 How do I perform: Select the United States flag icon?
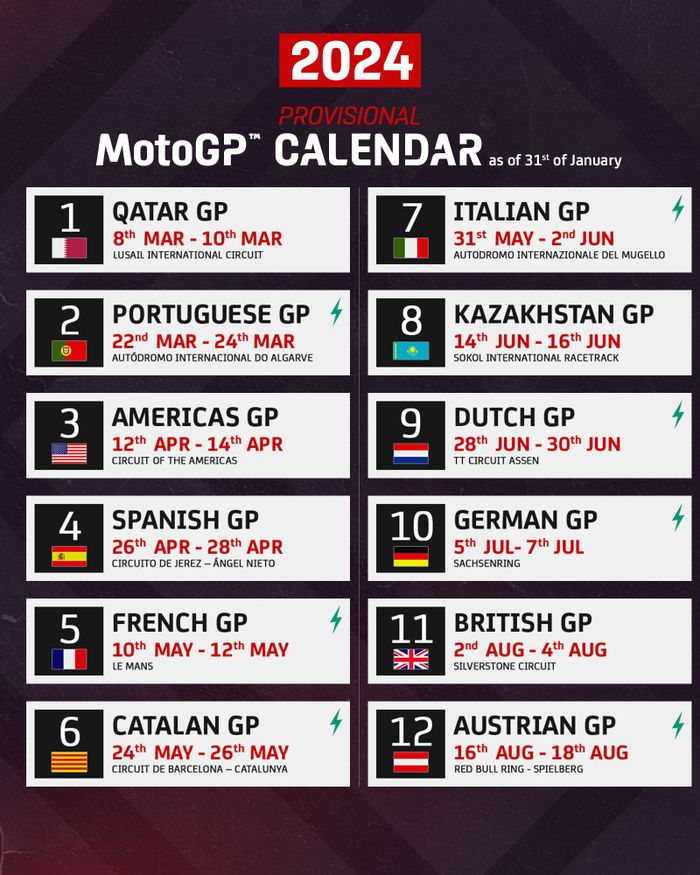coord(69,453)
